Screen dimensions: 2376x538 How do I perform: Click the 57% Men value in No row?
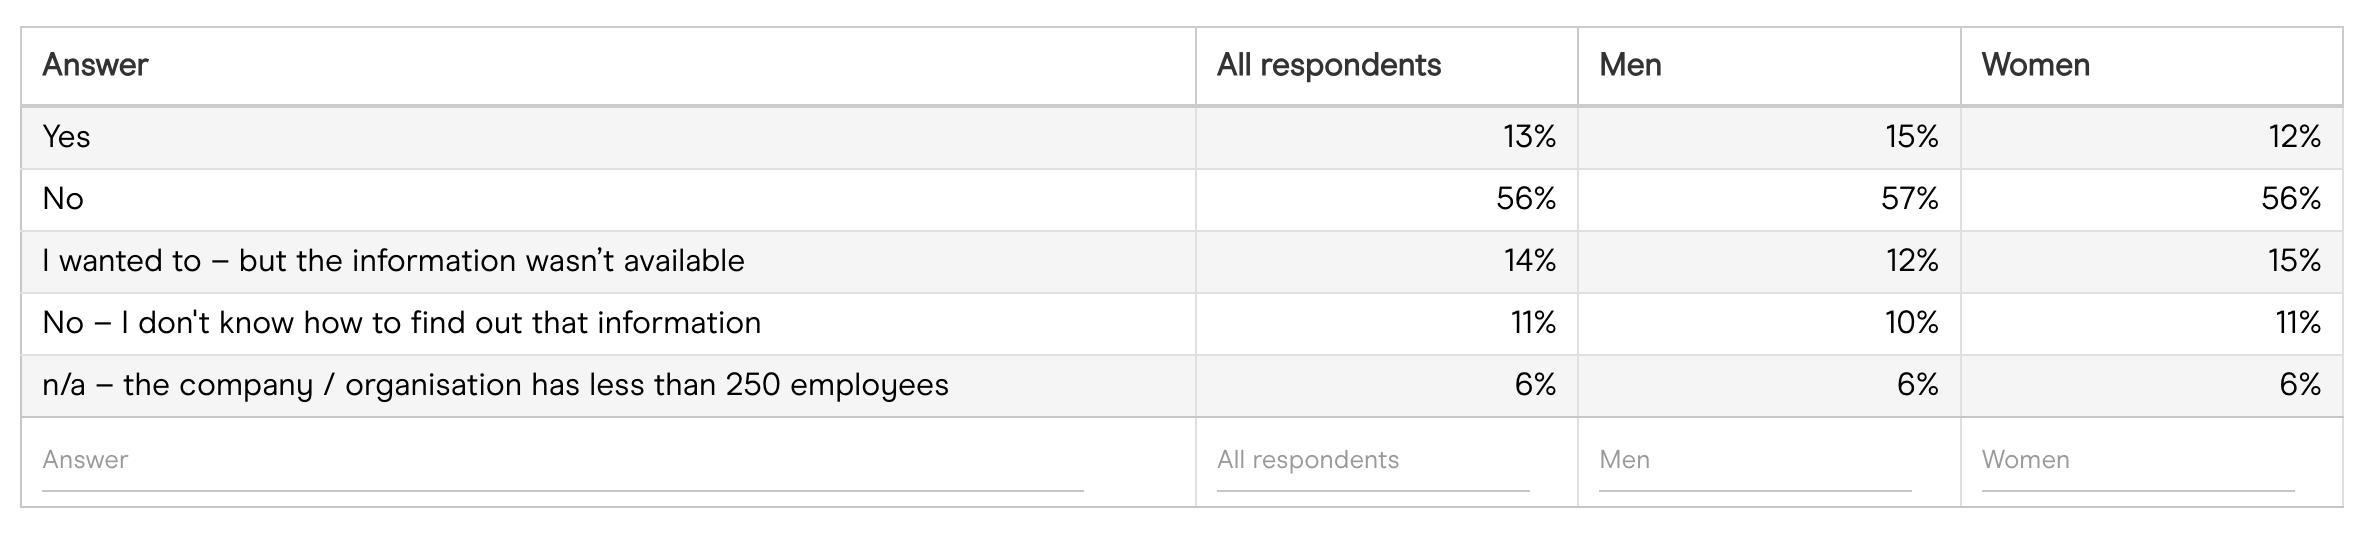[x=1909, y=199]
